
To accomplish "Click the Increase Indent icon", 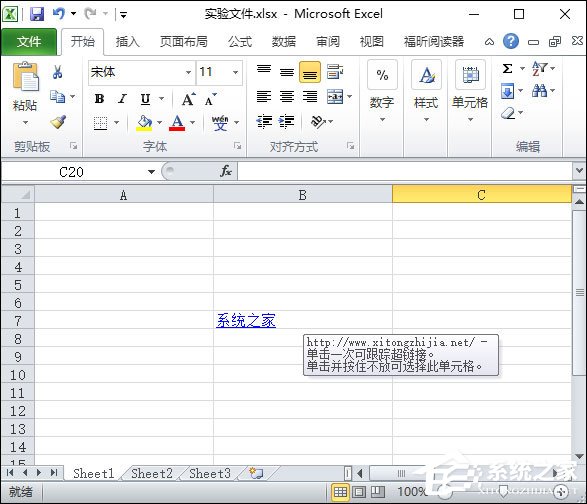I will (x=287, y=122).
